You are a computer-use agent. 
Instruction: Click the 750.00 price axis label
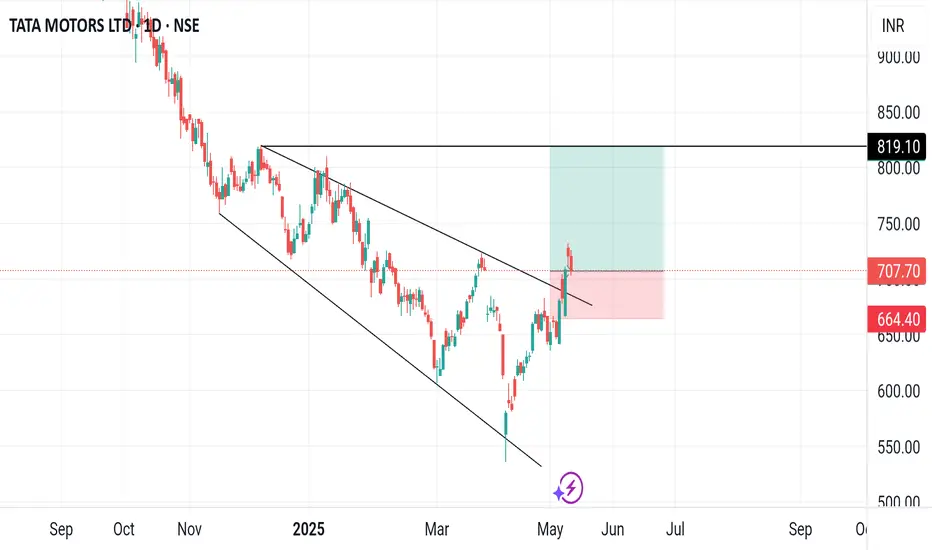pyautogui.click(x=898, y=224)
